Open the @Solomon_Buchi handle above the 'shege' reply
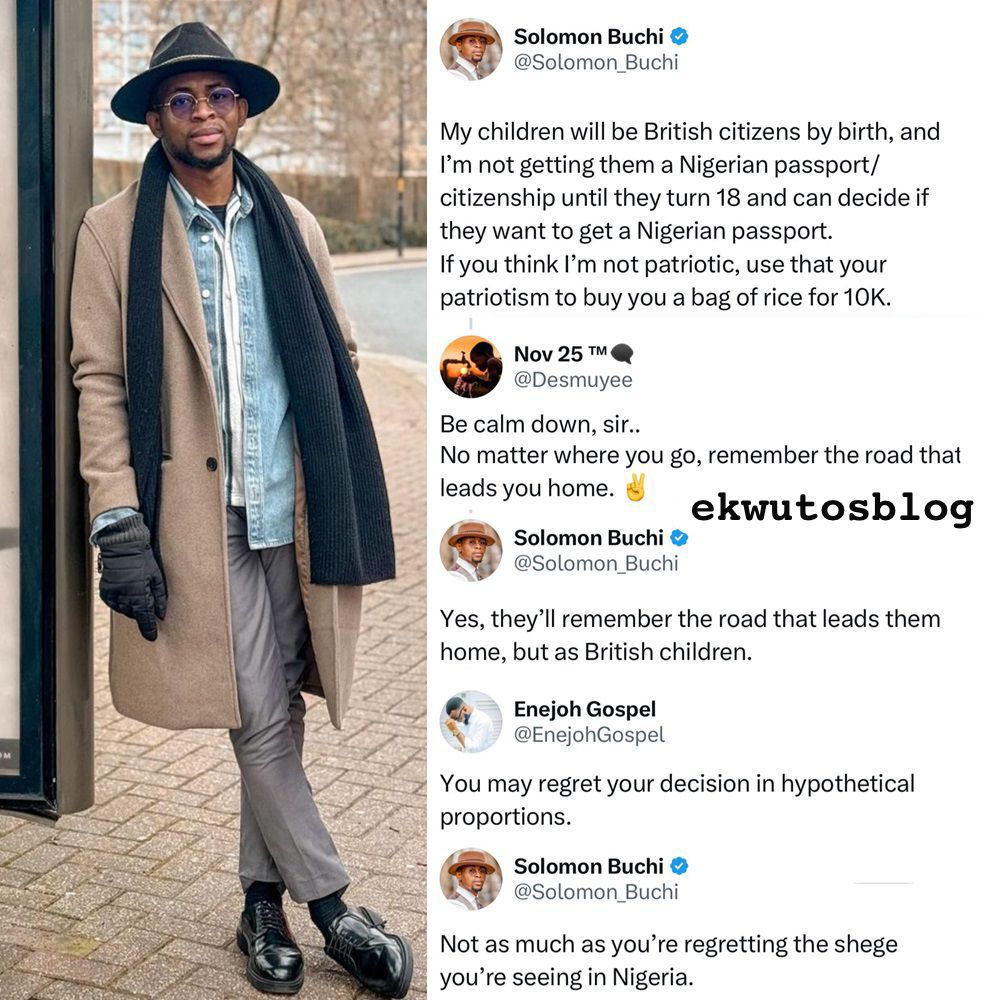1002x1000 pixels. [596, 892]
